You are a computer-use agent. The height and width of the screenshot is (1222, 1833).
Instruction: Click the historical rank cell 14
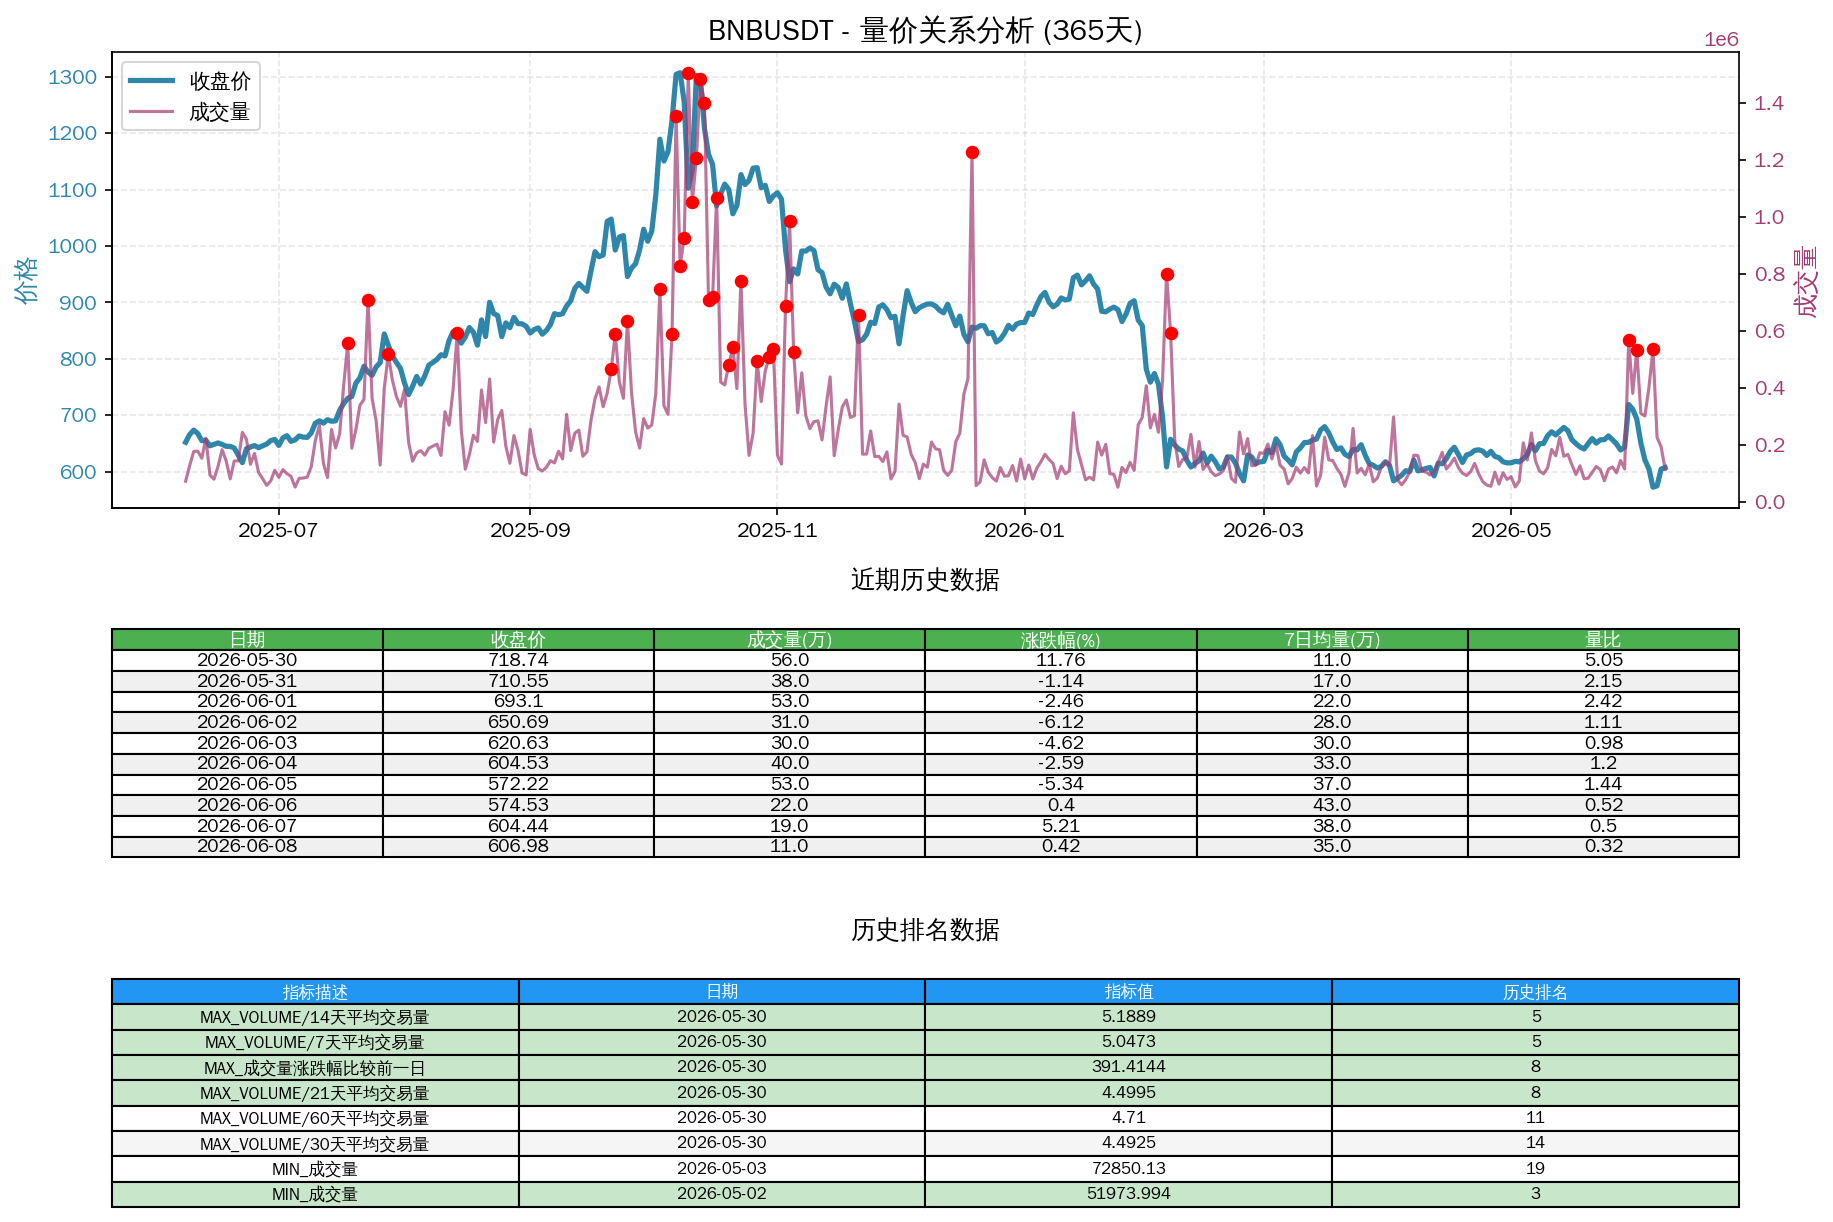coord(1535,1143)
